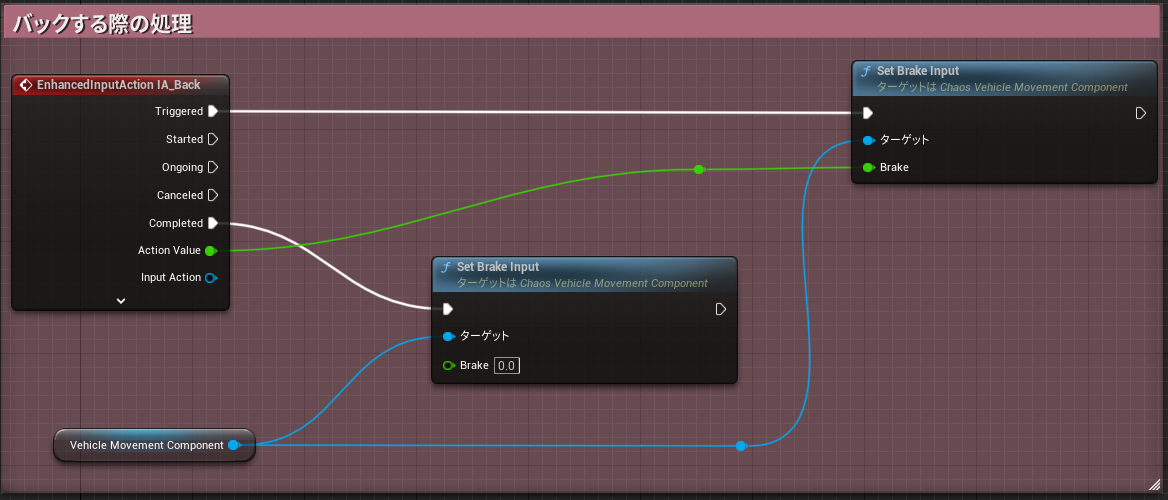Click the Ongoing exec pin

[213, 167]
